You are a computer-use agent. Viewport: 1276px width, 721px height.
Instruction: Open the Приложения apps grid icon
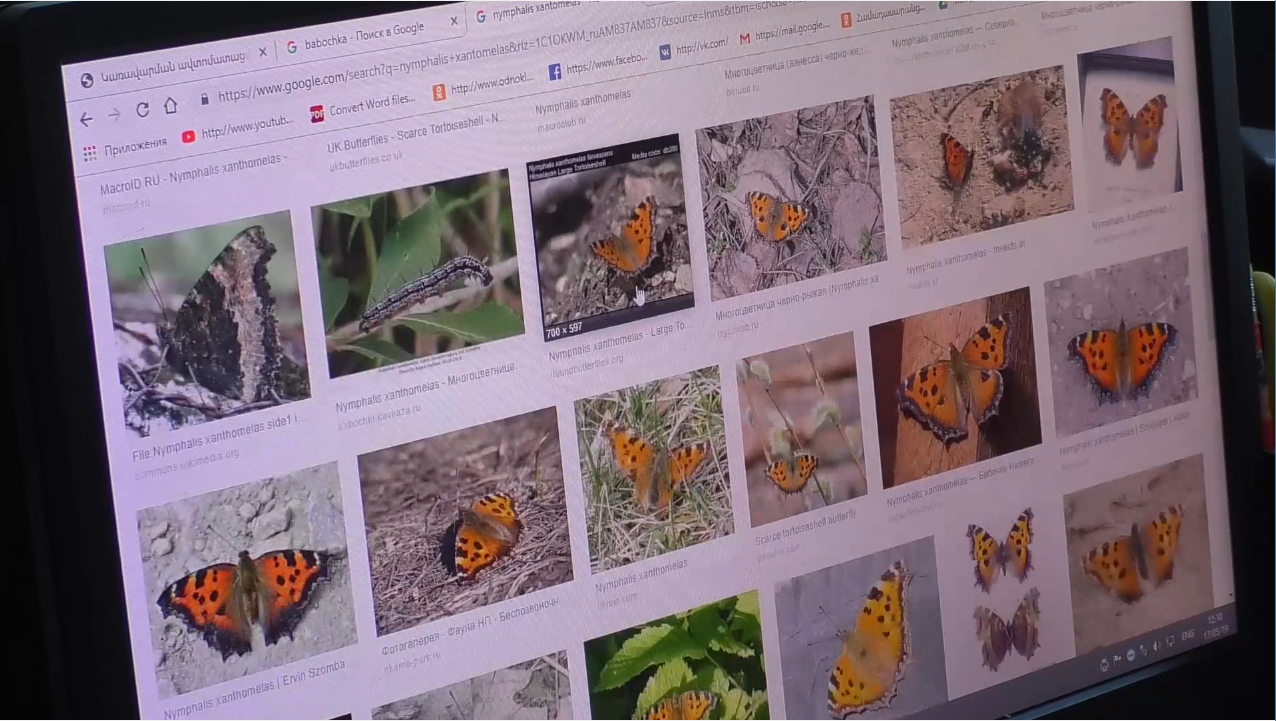(x=90, y=153)
